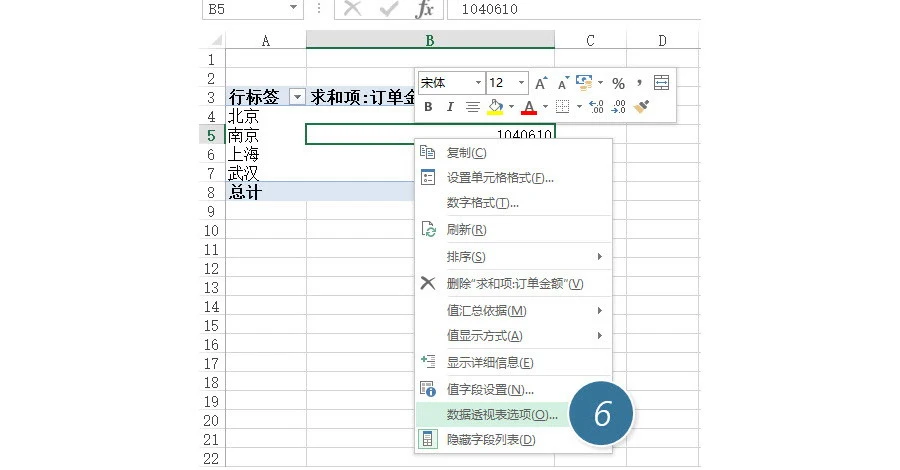Viewport: 900px width, 470px height.
Task: Select the 求和项:订单金额 header cell
Action: 360,97
